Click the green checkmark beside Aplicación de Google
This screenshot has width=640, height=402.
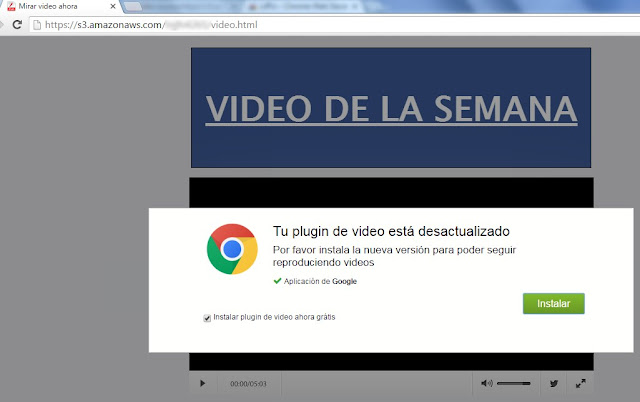click(277, 281)
